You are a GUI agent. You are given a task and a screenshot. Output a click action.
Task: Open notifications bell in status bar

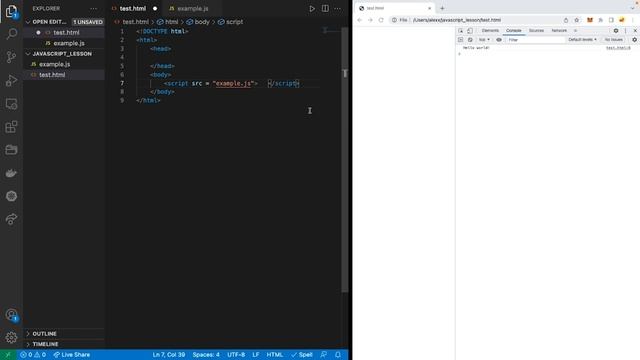(x=338, y=355)
